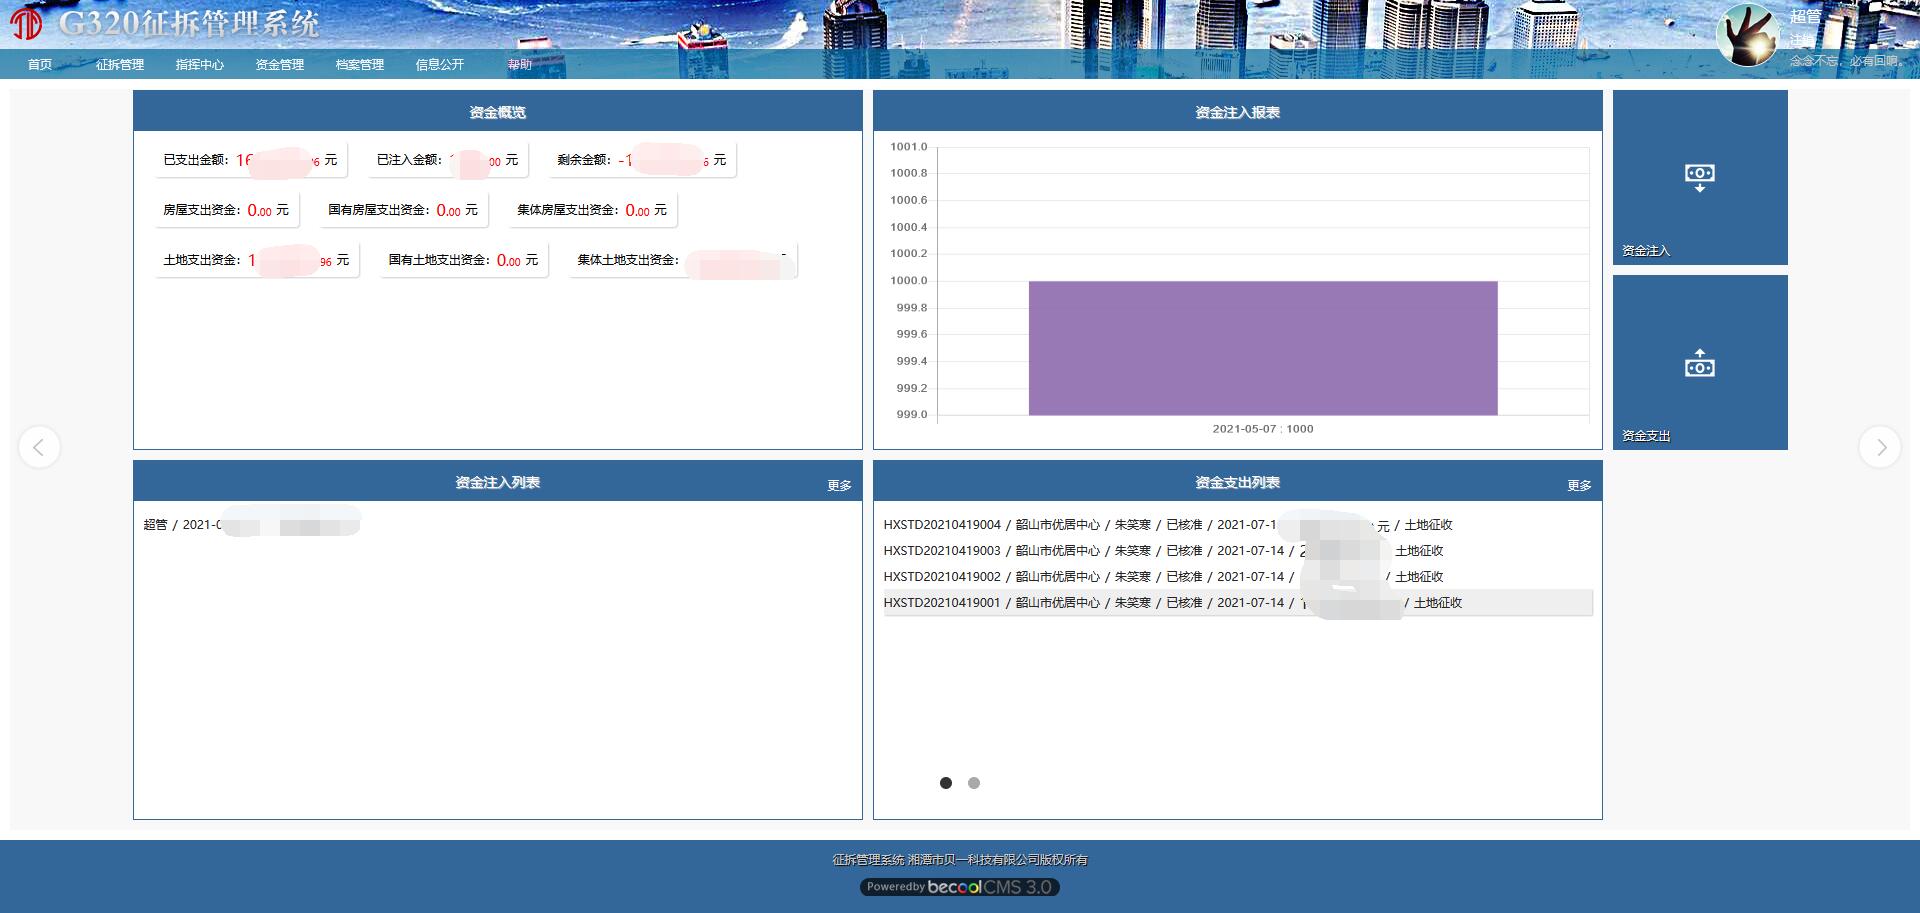The height and width of the screenshot is (913, 1920).
Task: Open the 指挥中心 menu
Action: (200, 65)
